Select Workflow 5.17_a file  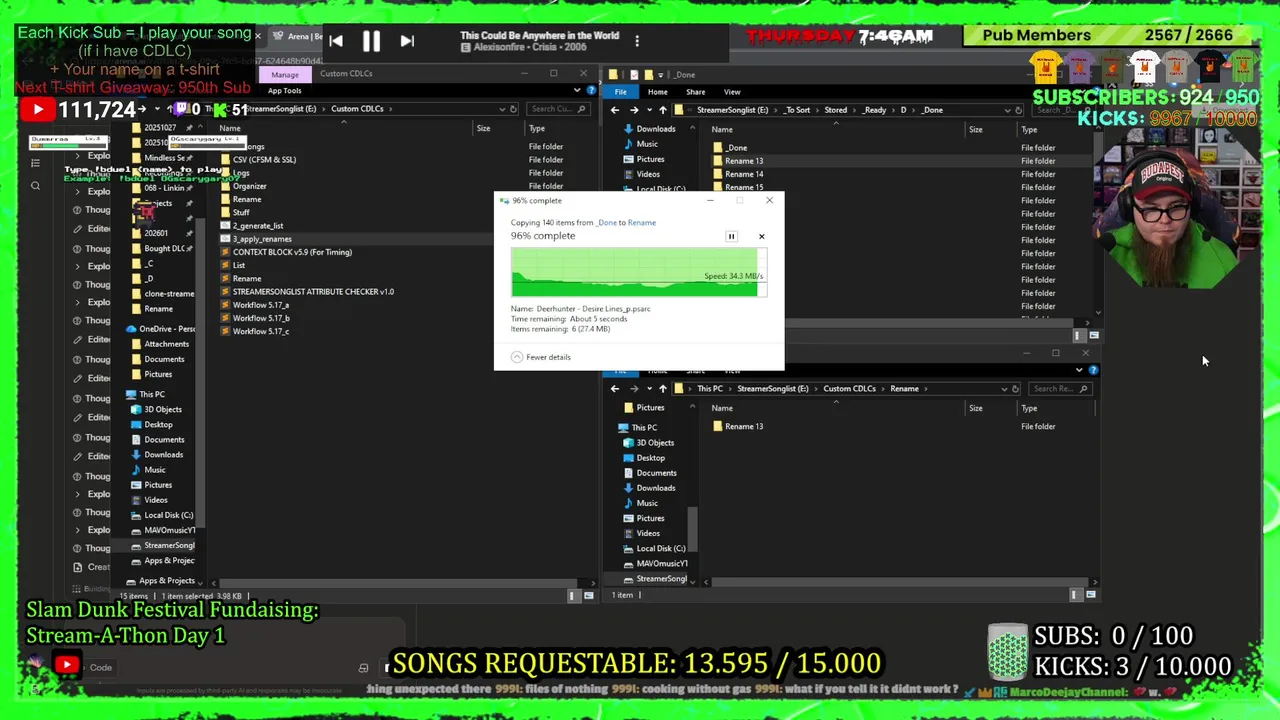[x=261, y=305]
